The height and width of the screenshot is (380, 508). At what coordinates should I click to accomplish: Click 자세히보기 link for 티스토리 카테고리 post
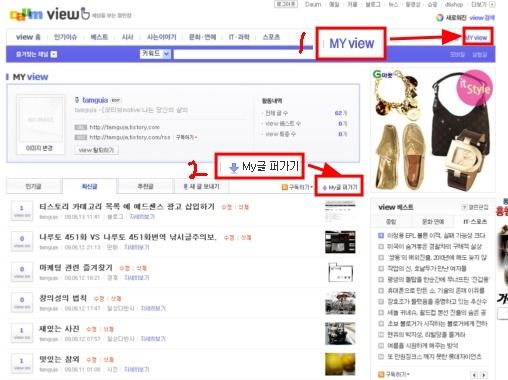click(x=142, y=217)
